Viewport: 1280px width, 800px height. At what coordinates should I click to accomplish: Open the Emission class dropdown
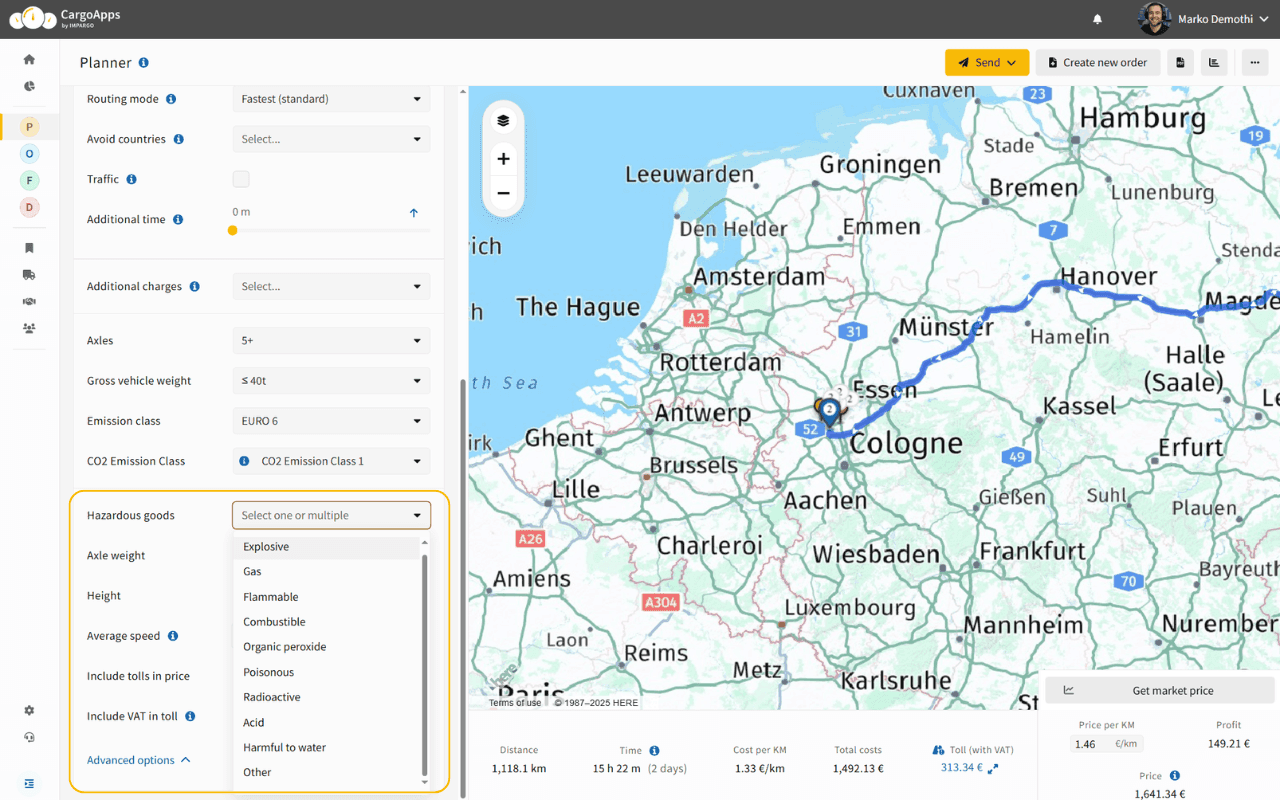point(331,420)
